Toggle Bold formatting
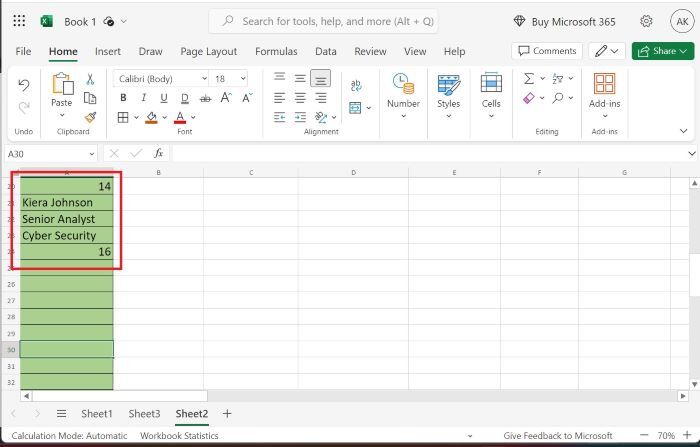The height and width of the screenshot is (447, 700). [123, 97]
